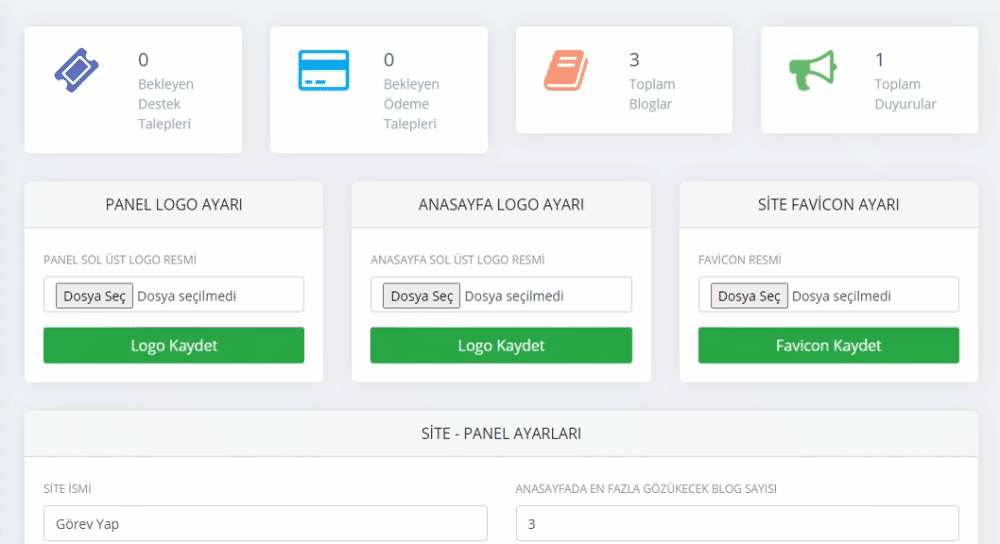This screenshot has width=1000, height=544.
Task: Click the Bekleyen Ödeme Talepleri label
Action: click(x=411, y=104)
